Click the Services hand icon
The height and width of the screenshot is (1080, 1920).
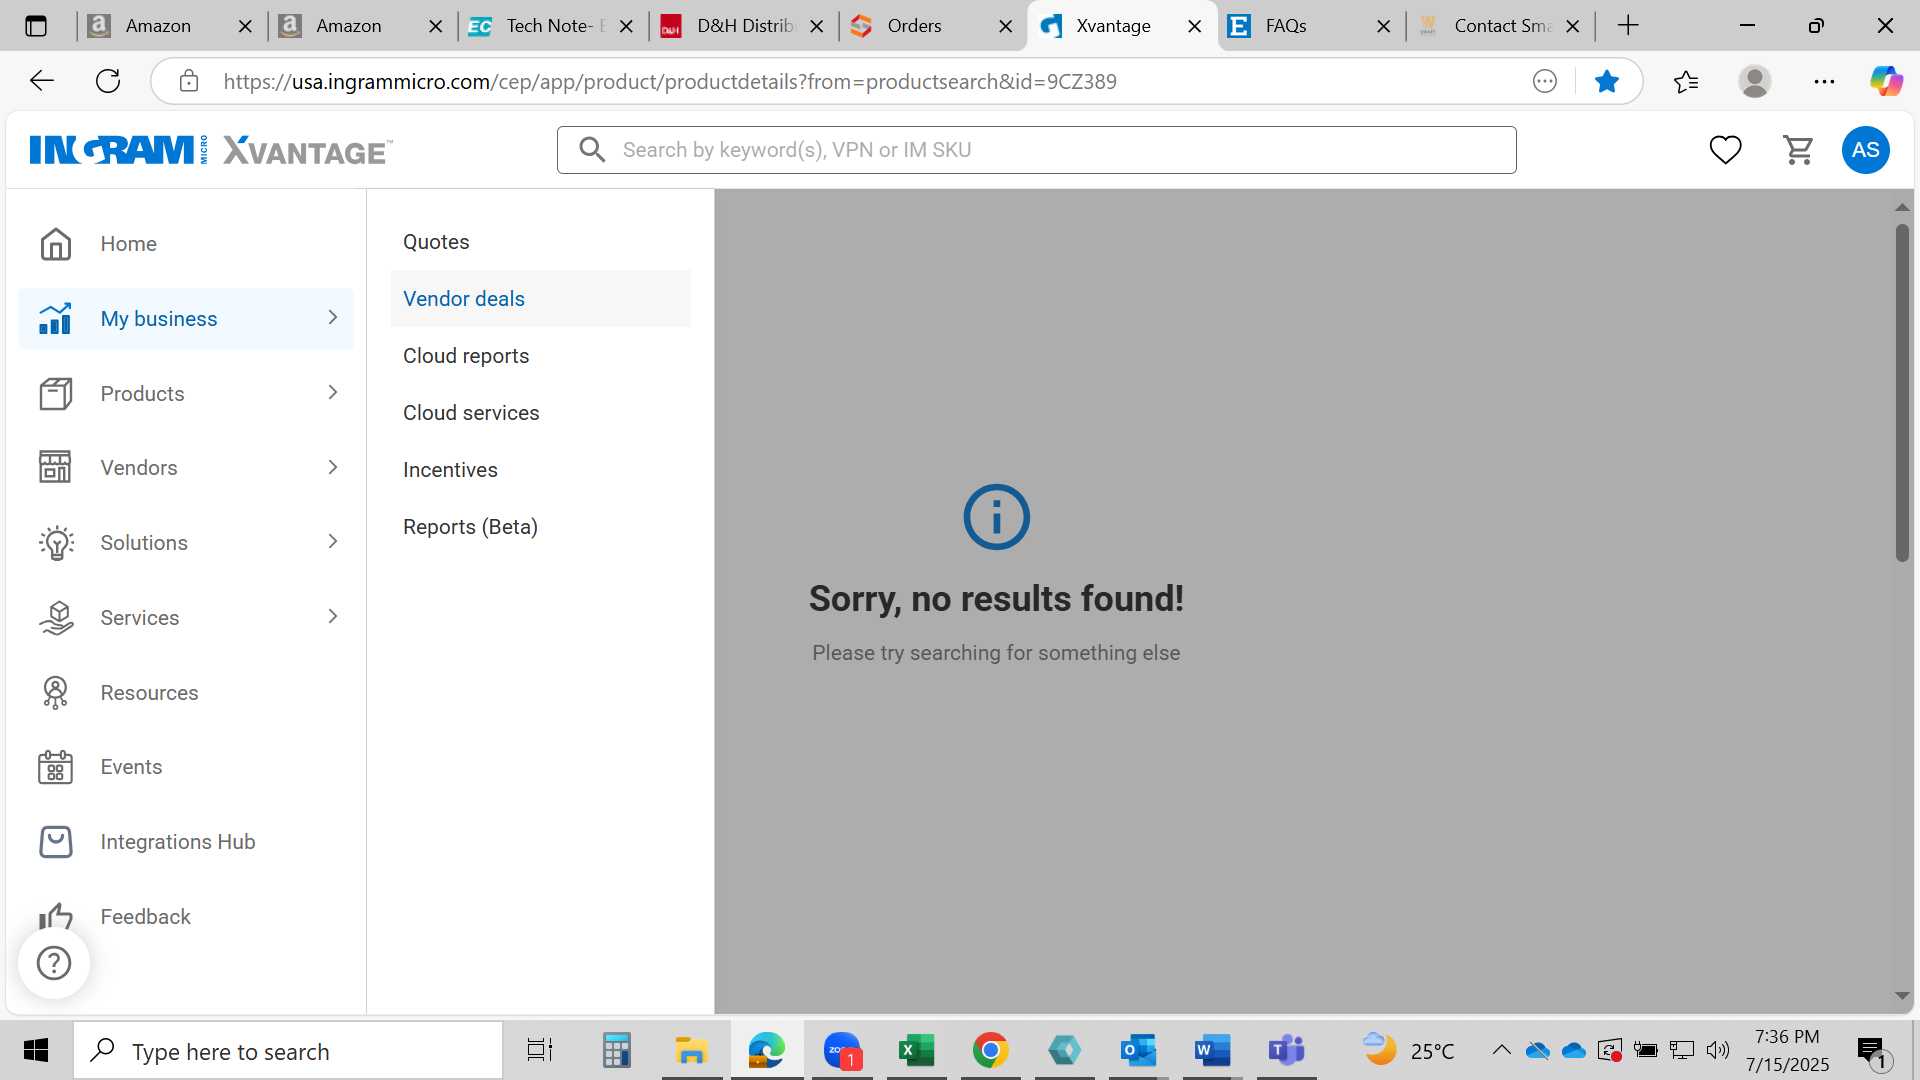coord(56,618)
